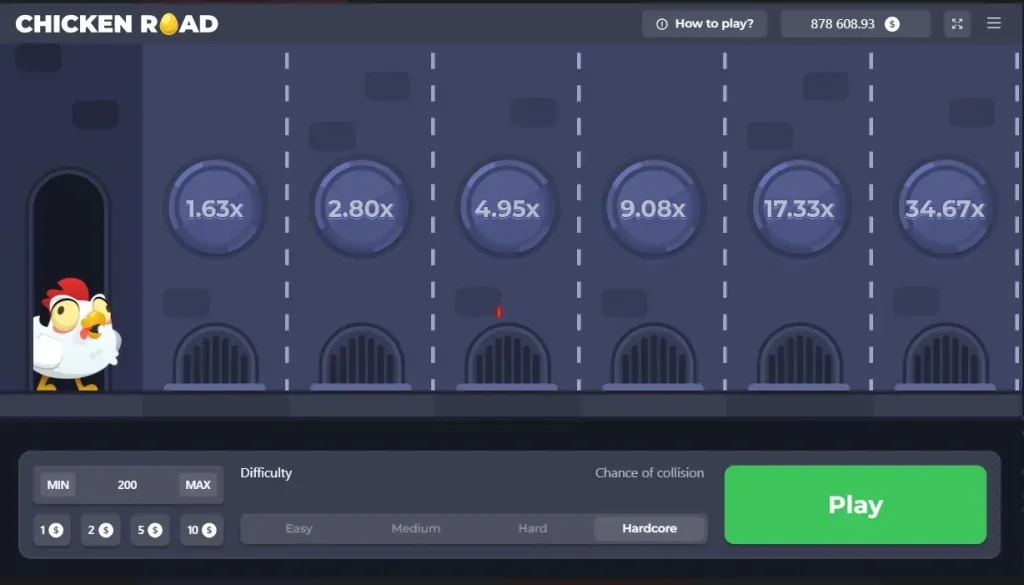This screenshot has height=585, width=1024.
Task: Click the 2.80x multiplier coin
Action: [360, 208]
